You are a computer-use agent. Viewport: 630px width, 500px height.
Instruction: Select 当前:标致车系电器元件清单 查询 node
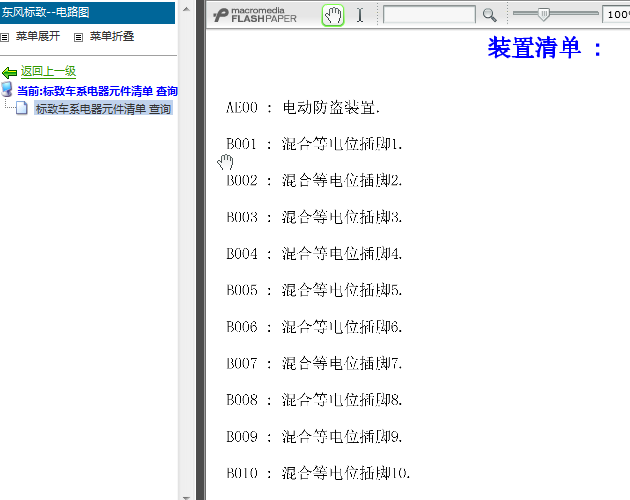[x=97, y=91]
